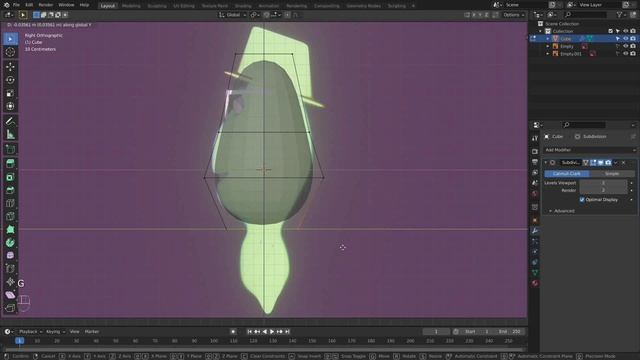Select the Annotate pencil tool

10,121
